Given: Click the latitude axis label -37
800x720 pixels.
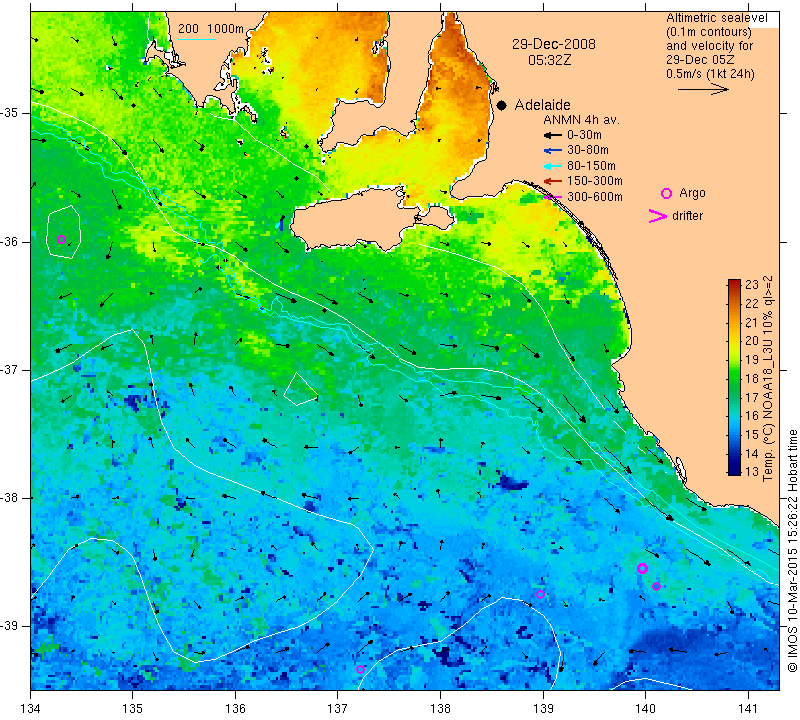Looking at the screenshot, I should [9, 369].
